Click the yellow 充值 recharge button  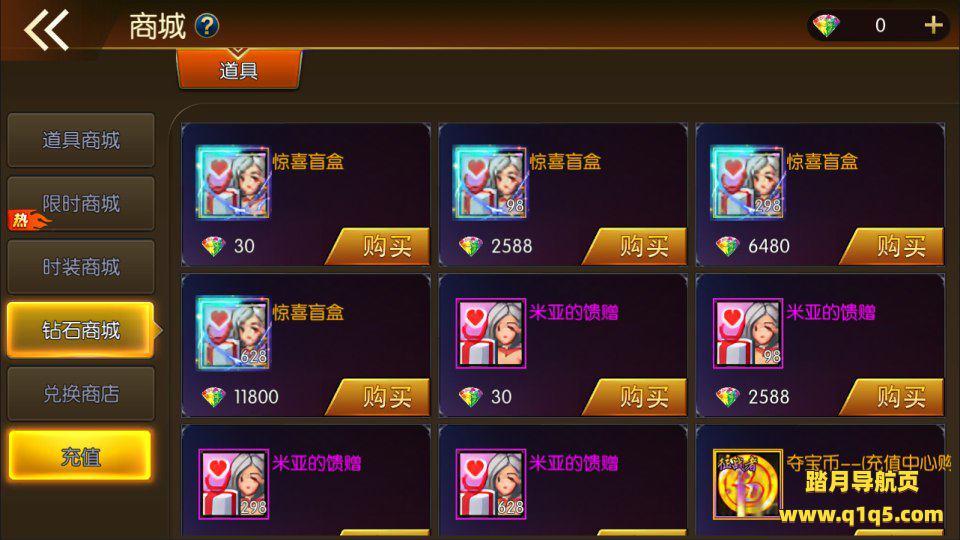tap(80, 456)
